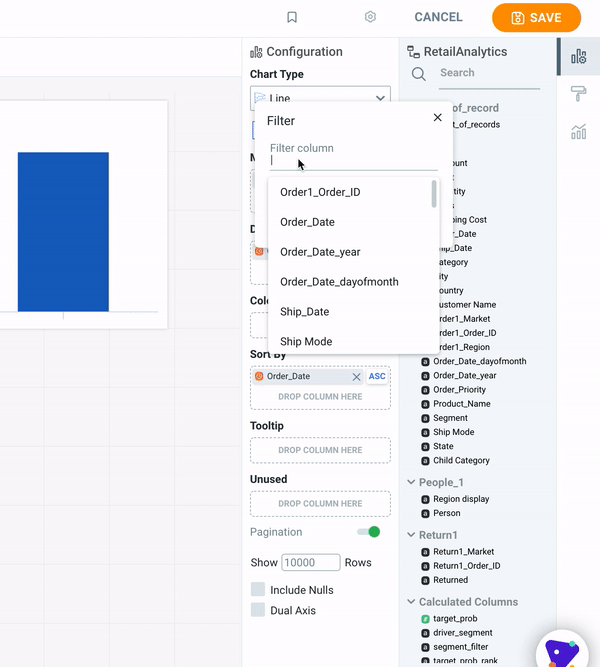Click type icon beside Segment
The image size is (600, 667).
(x=425, y=418)
